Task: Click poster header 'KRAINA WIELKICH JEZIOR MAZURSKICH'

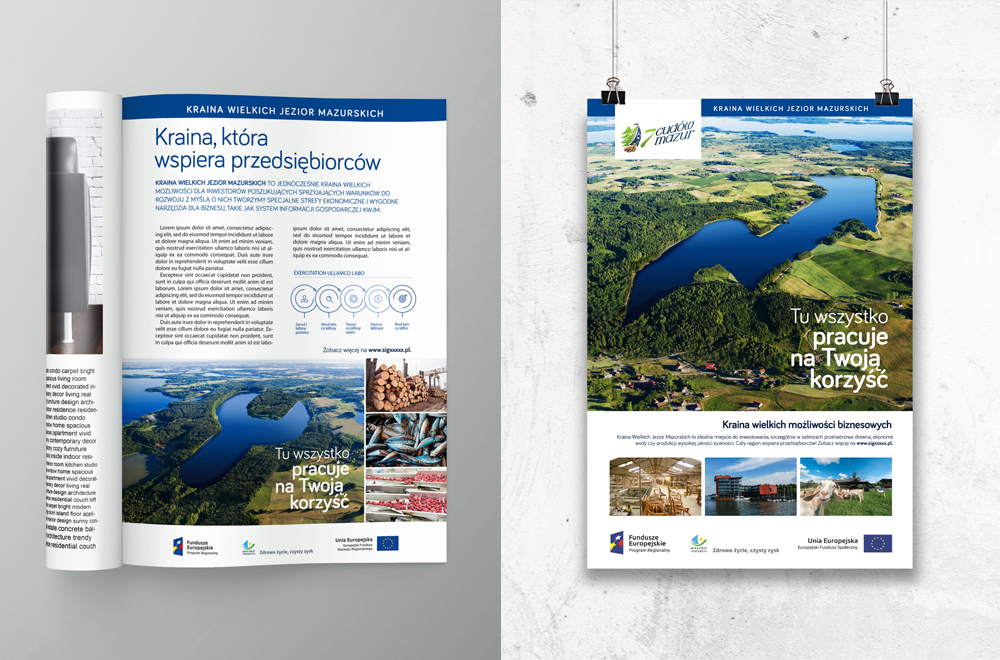Action: tap(791, 108)
